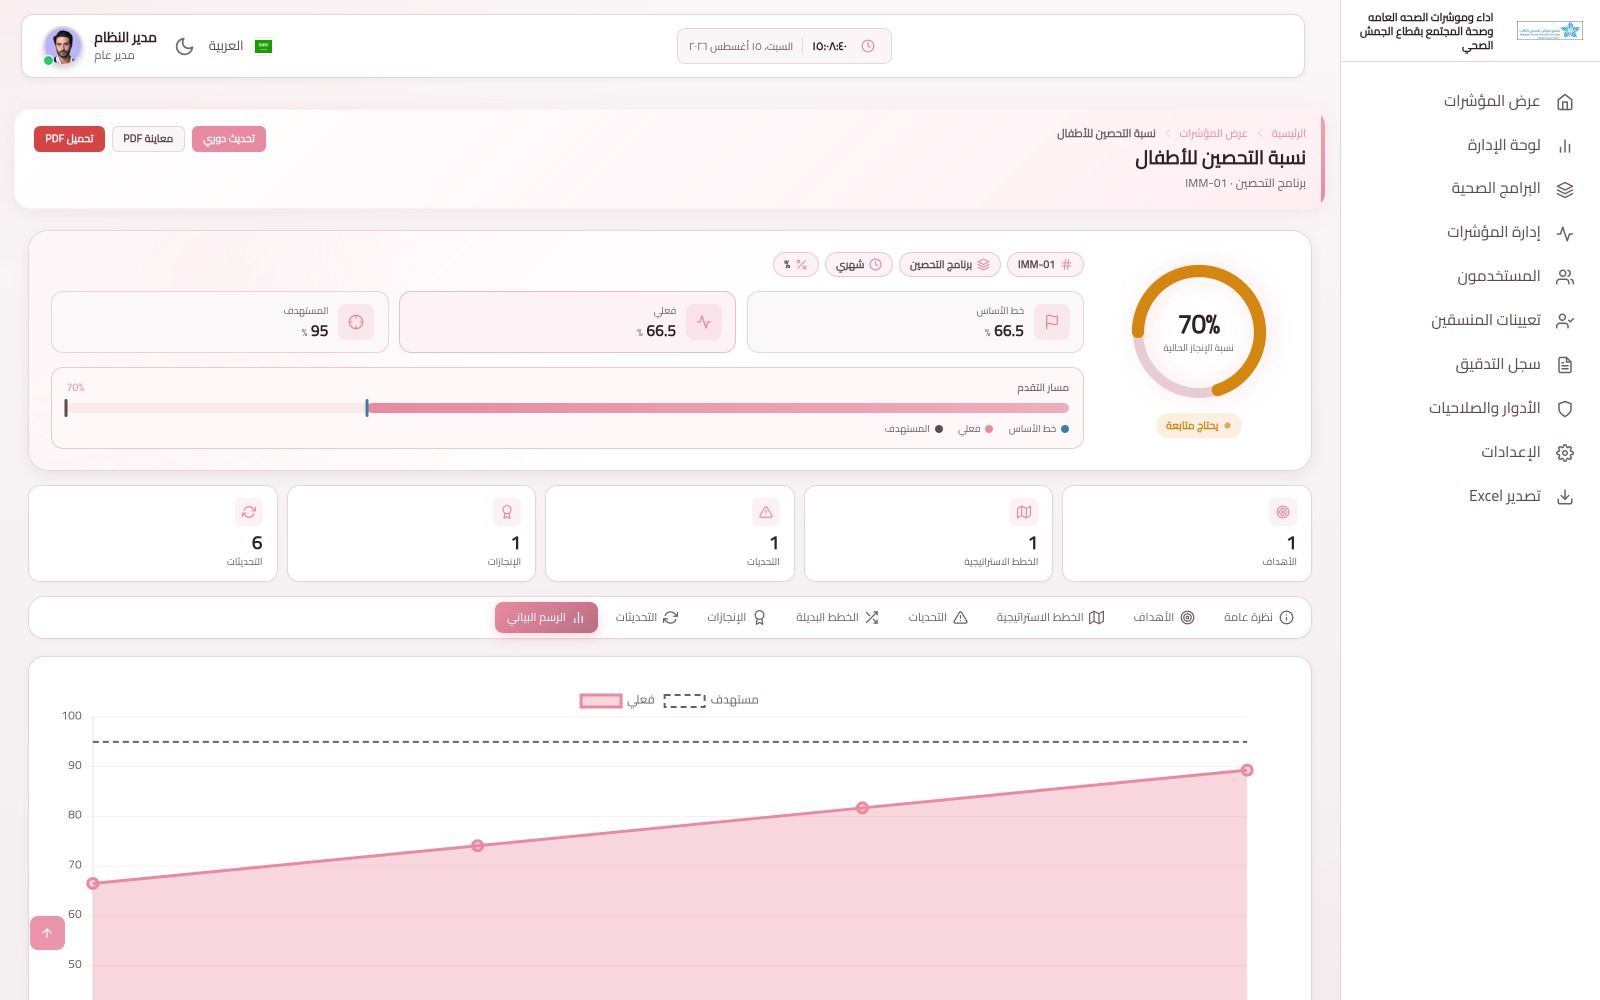Viewport: 1600px width, 1000px height.
Task: Click the organization logo in sidebar header
Action: click(x=1549, y=31)
